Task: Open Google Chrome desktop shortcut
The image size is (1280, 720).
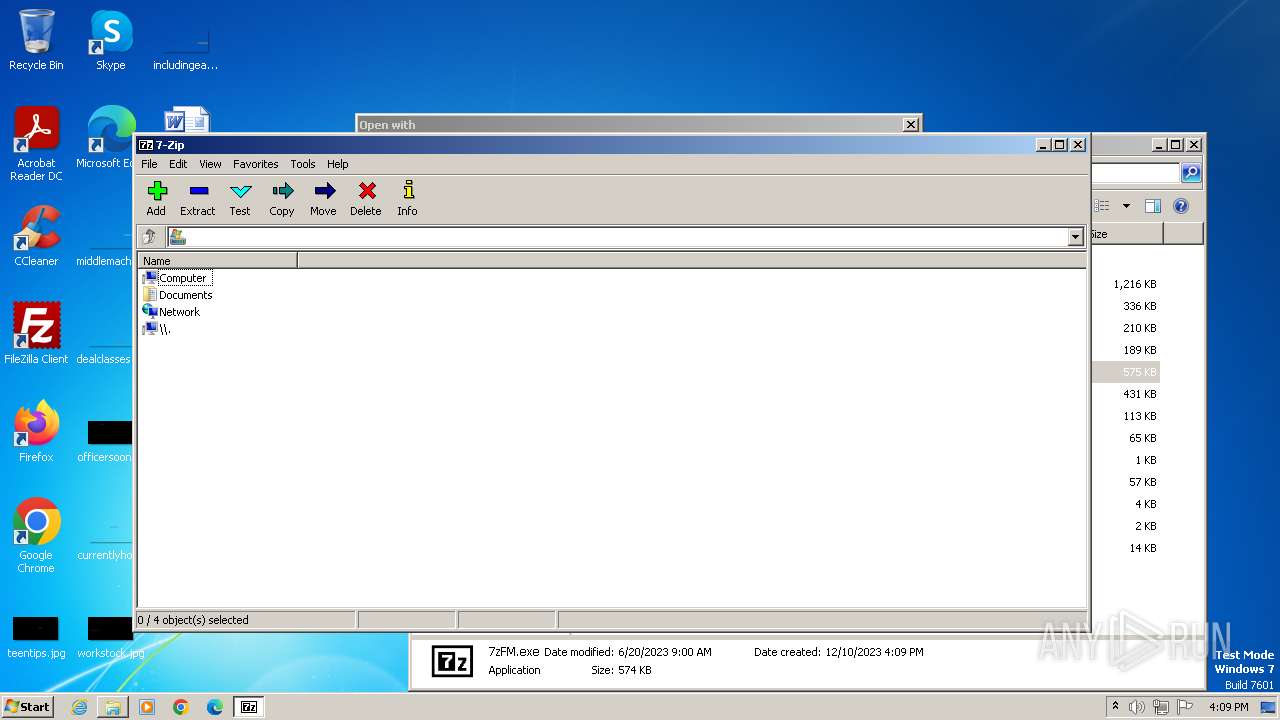Action: 36,536
